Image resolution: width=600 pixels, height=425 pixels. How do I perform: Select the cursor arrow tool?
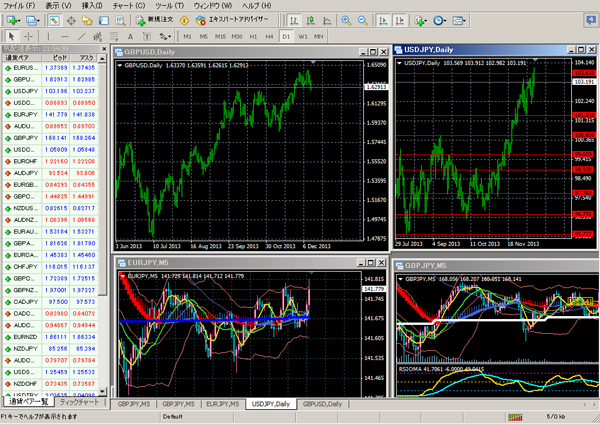pos(11,36)
